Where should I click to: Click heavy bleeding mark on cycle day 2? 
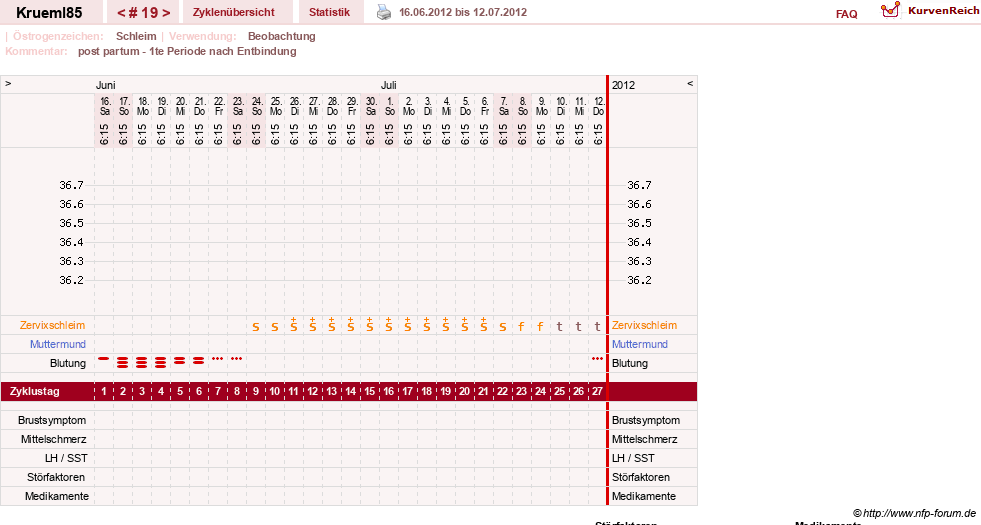pyautogui.click(x=123, y=362)
